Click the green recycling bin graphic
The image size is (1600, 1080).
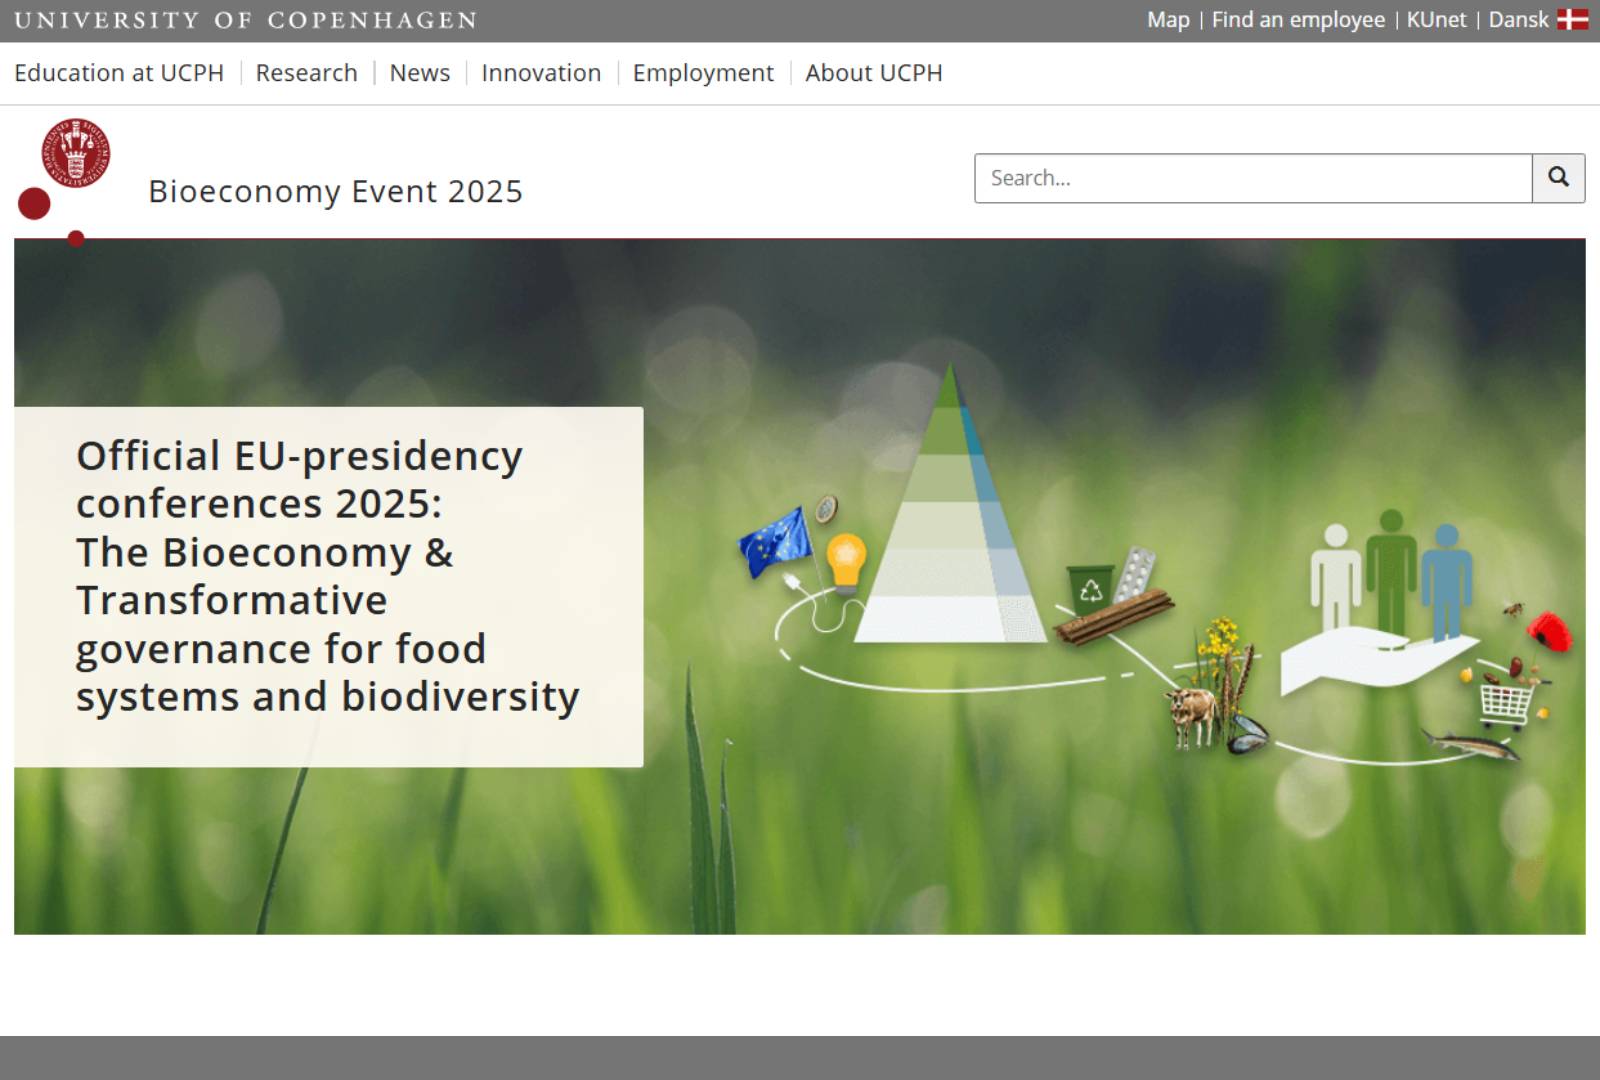tap(1089, 590)
